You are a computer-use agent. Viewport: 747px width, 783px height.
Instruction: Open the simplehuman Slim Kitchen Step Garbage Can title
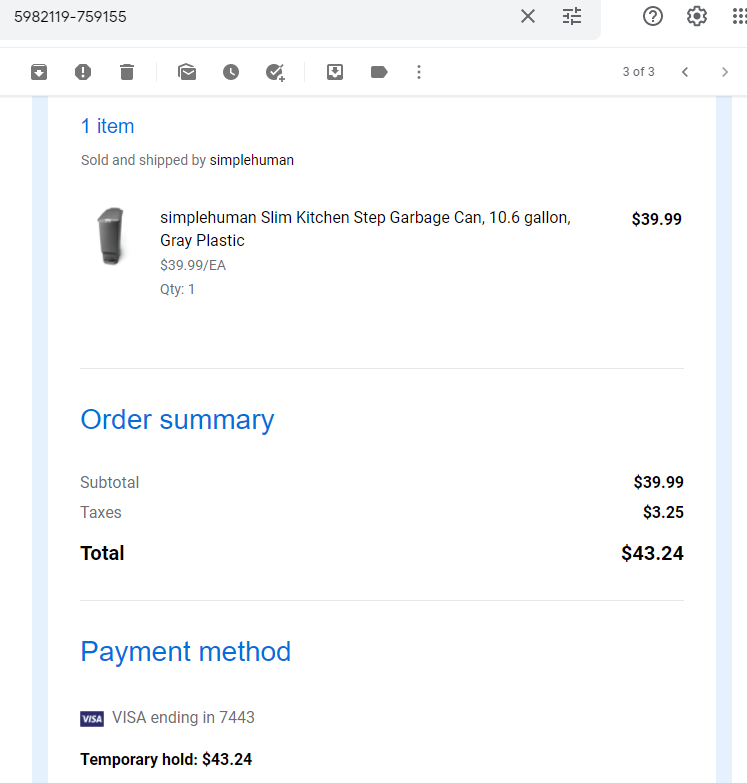click(x=366, y=229)
